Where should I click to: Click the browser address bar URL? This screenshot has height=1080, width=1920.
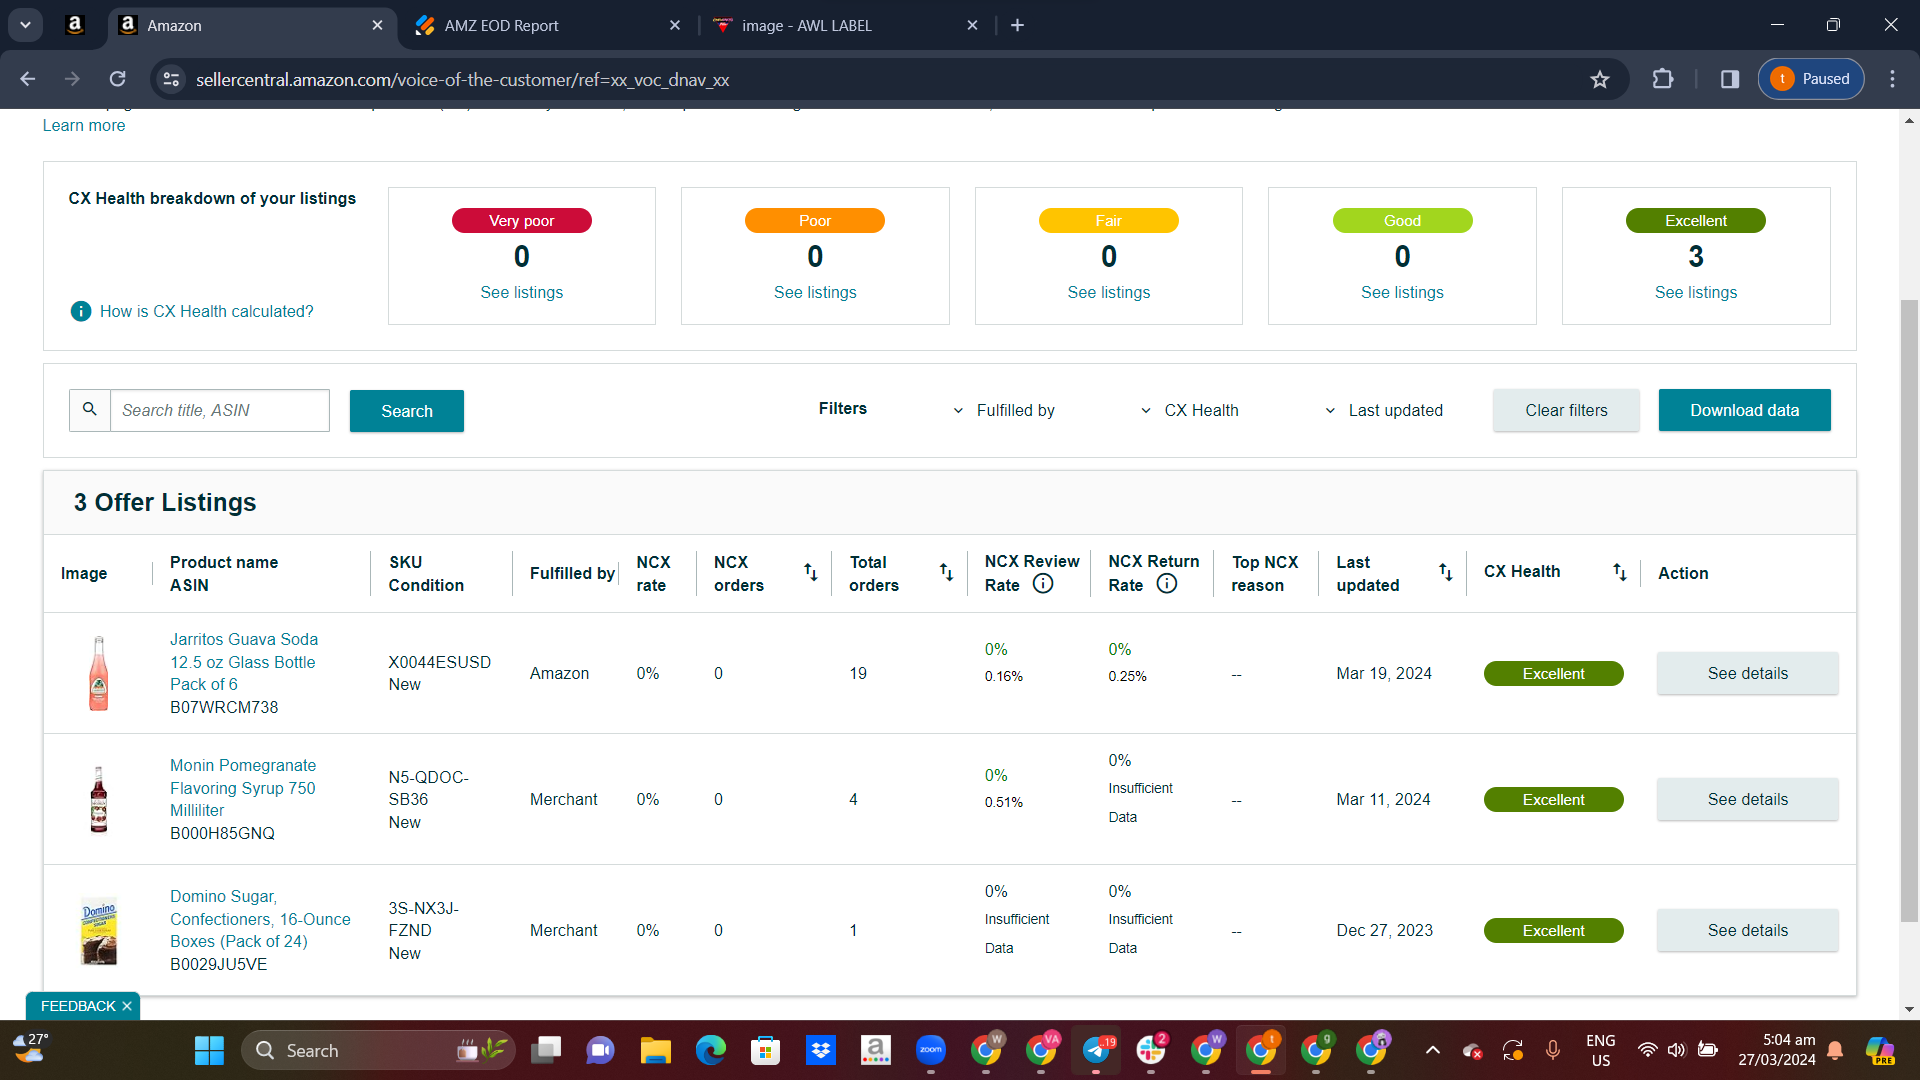(462, 79)
